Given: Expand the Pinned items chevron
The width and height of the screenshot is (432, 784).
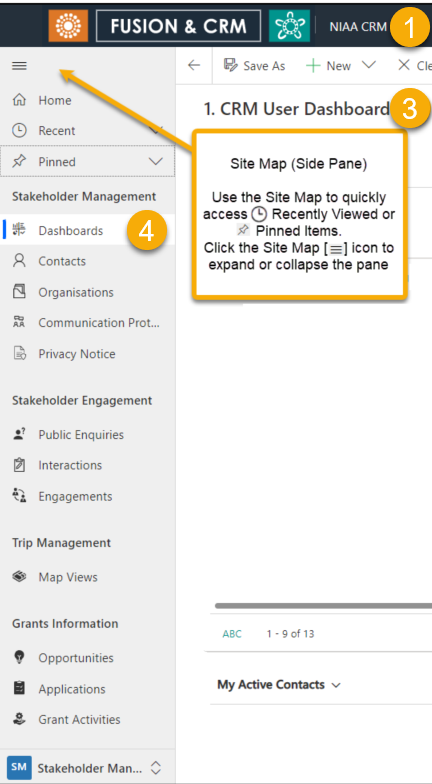Looking at the screenshot, I should [x=156, y=162].
